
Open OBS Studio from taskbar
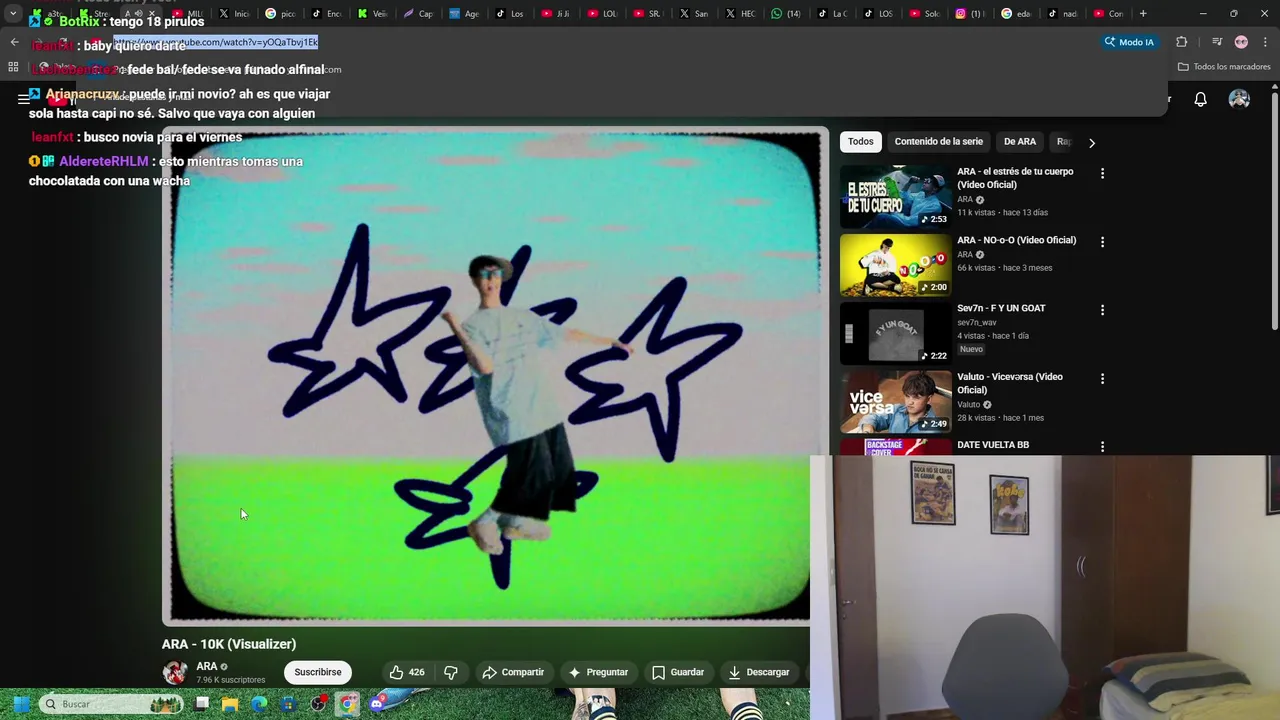(x=318, y=704)
